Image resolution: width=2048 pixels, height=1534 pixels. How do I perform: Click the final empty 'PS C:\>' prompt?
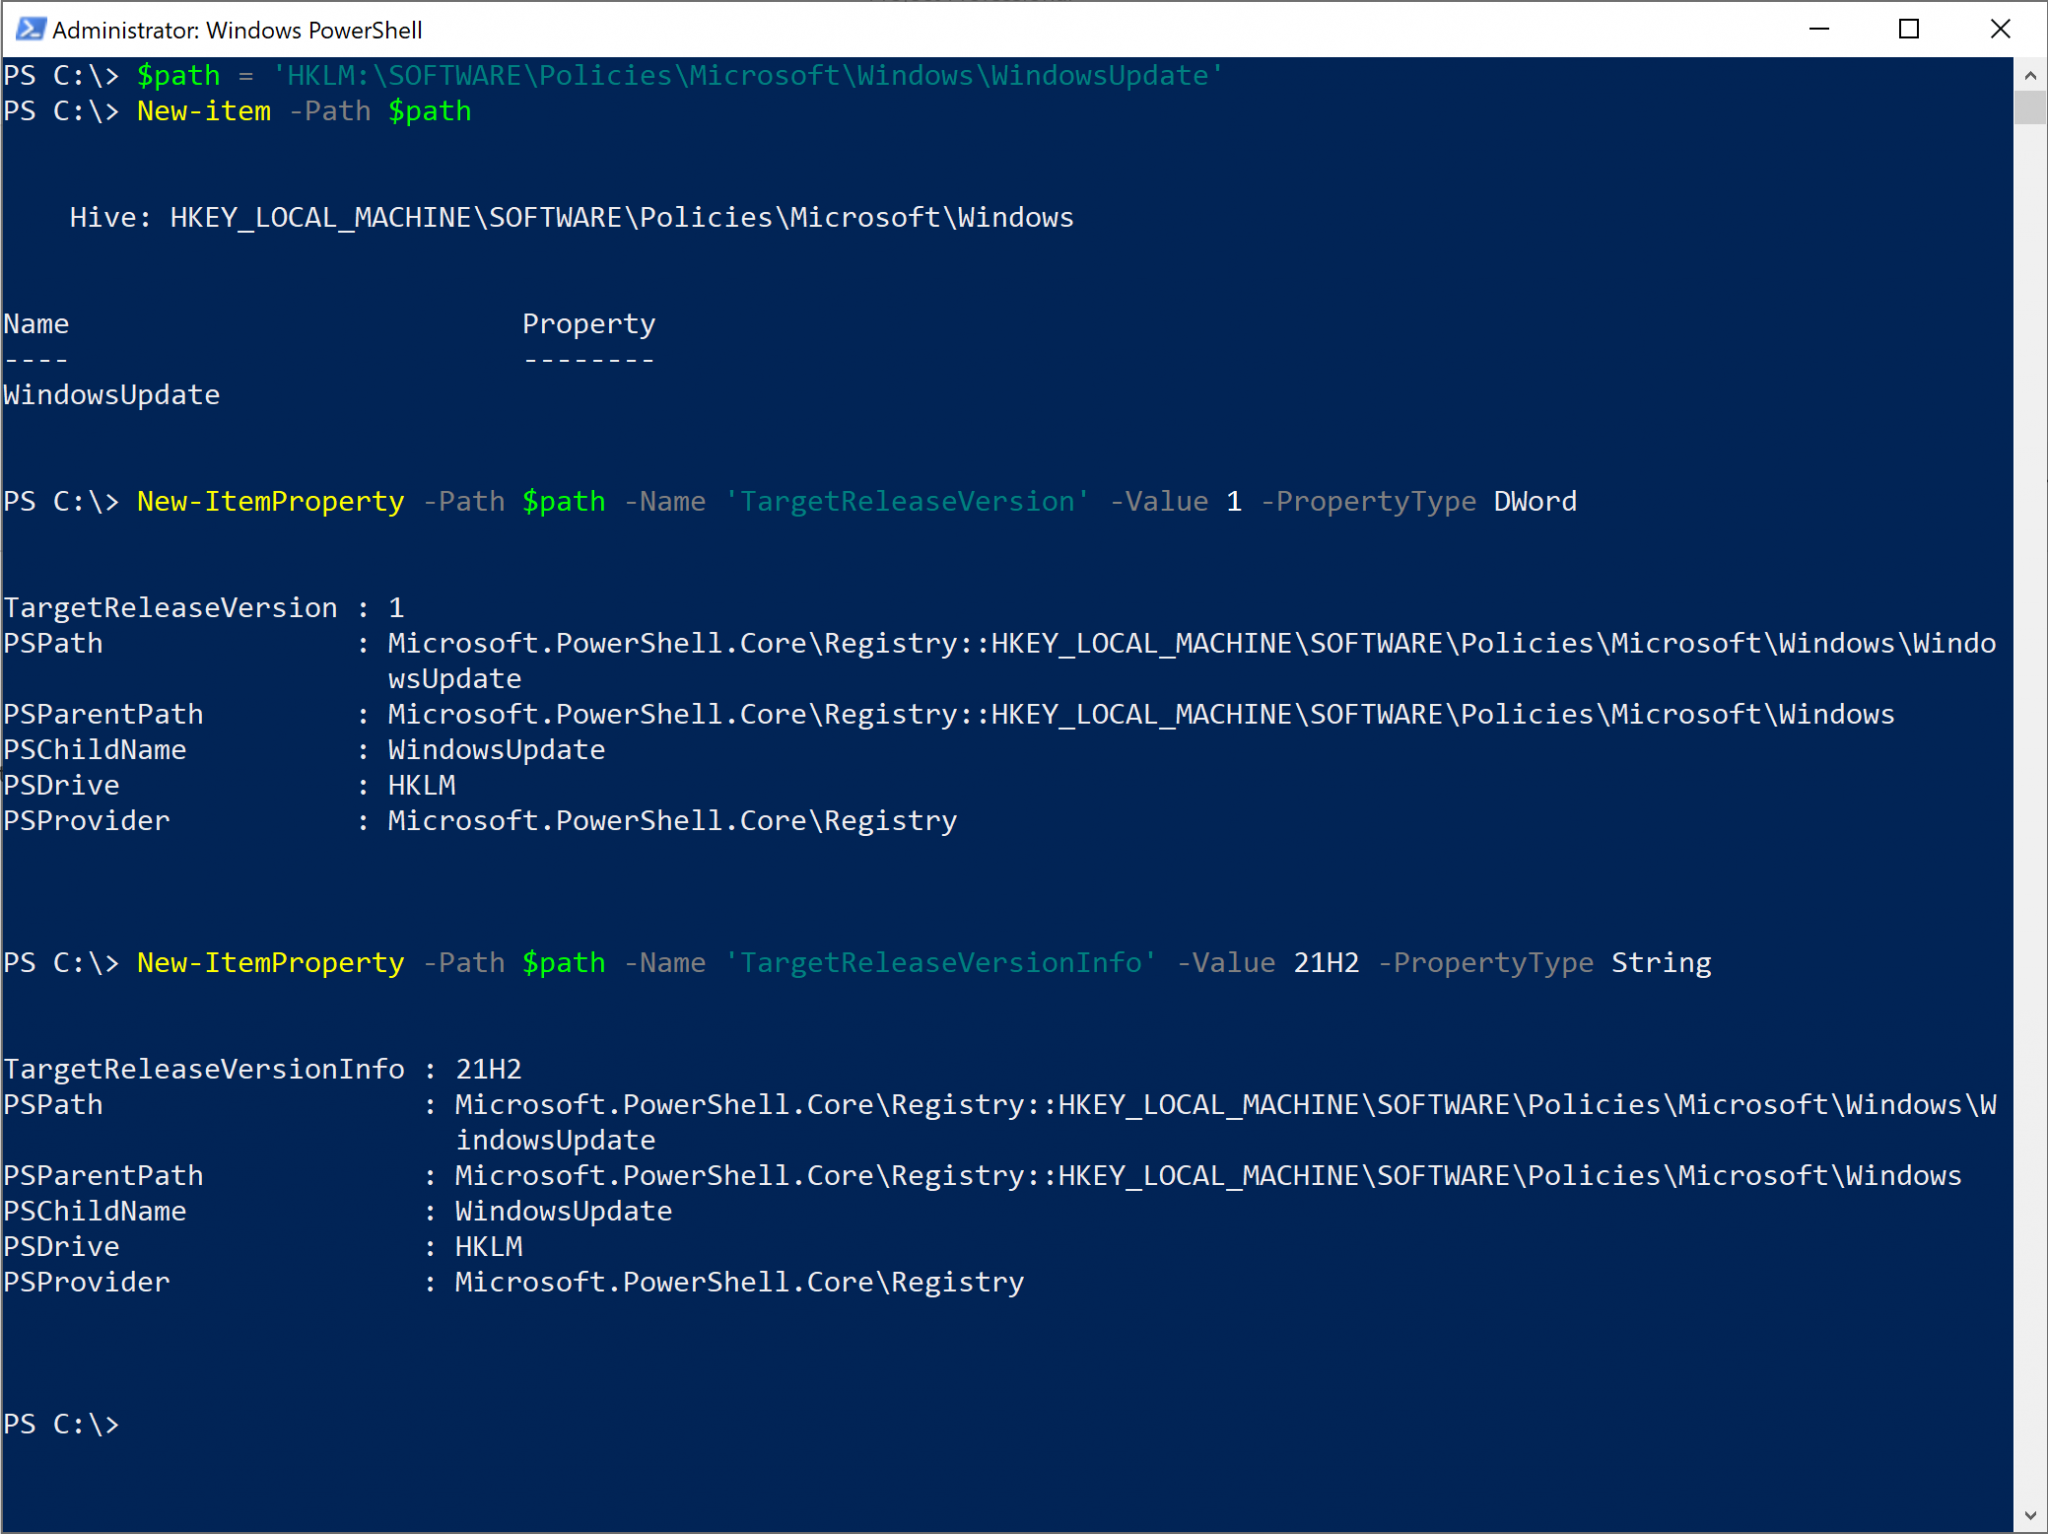click(61, 1424)
